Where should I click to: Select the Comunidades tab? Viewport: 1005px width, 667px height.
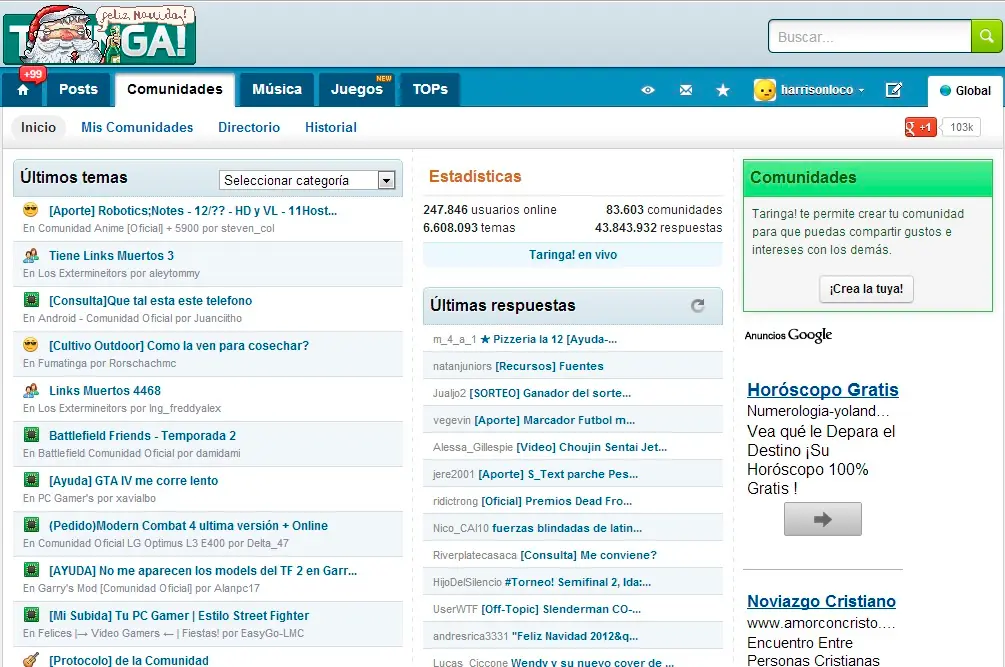click(175, 89)
